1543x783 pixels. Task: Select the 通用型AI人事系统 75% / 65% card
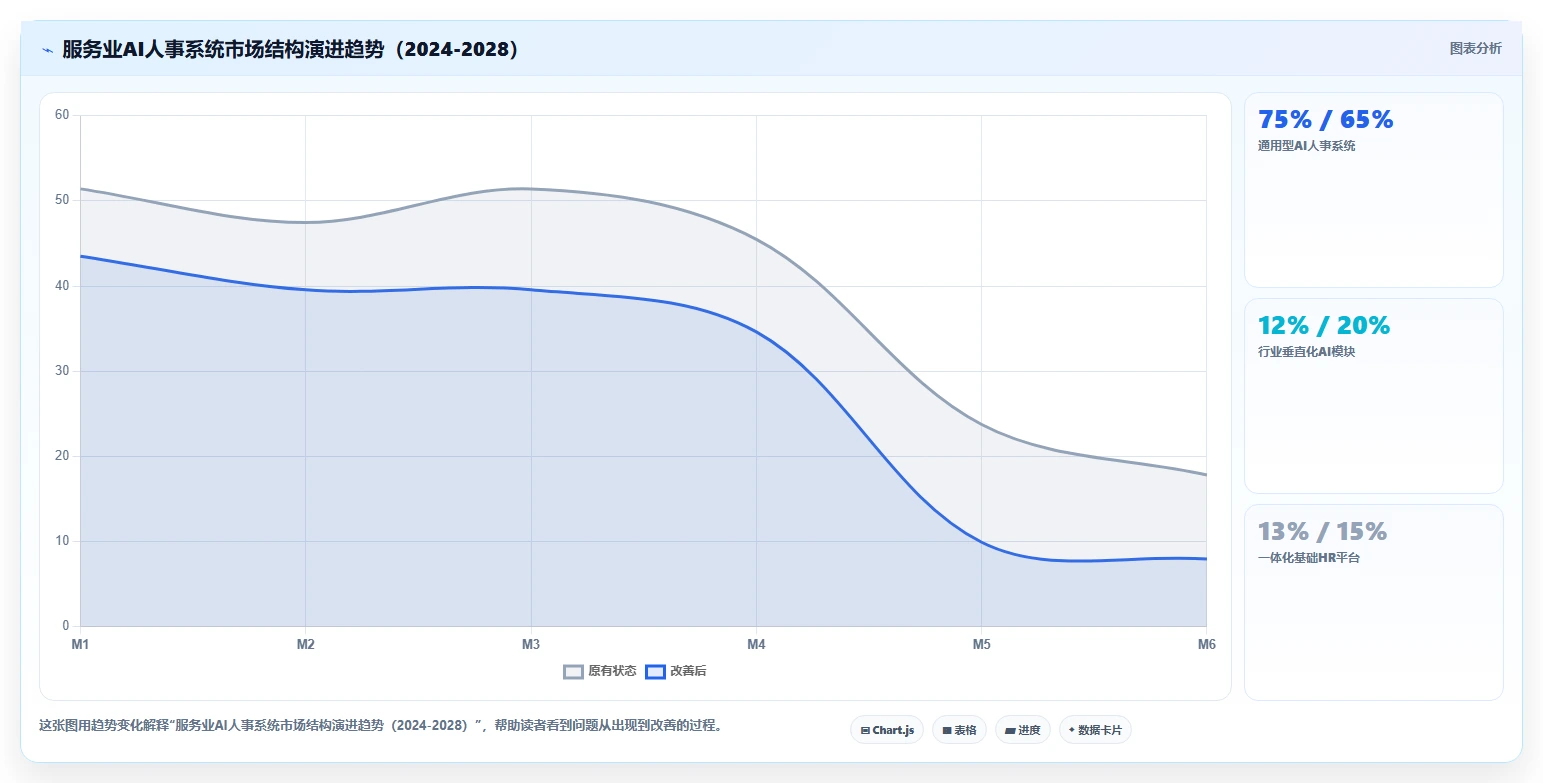(1373, 190)
